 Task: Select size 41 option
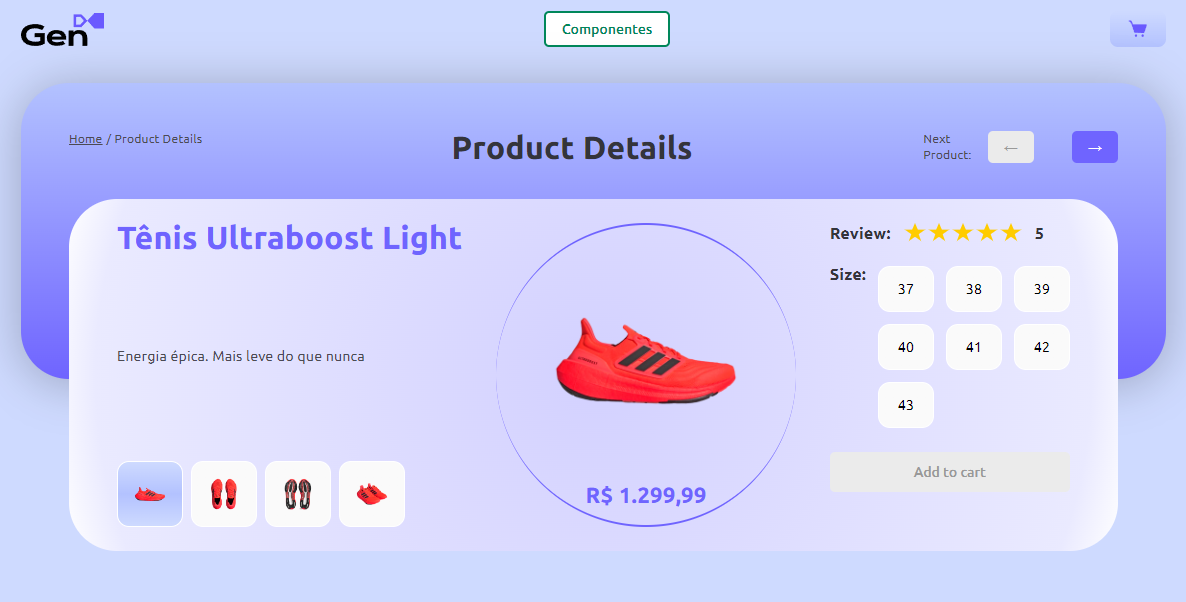tap(974, 347)
